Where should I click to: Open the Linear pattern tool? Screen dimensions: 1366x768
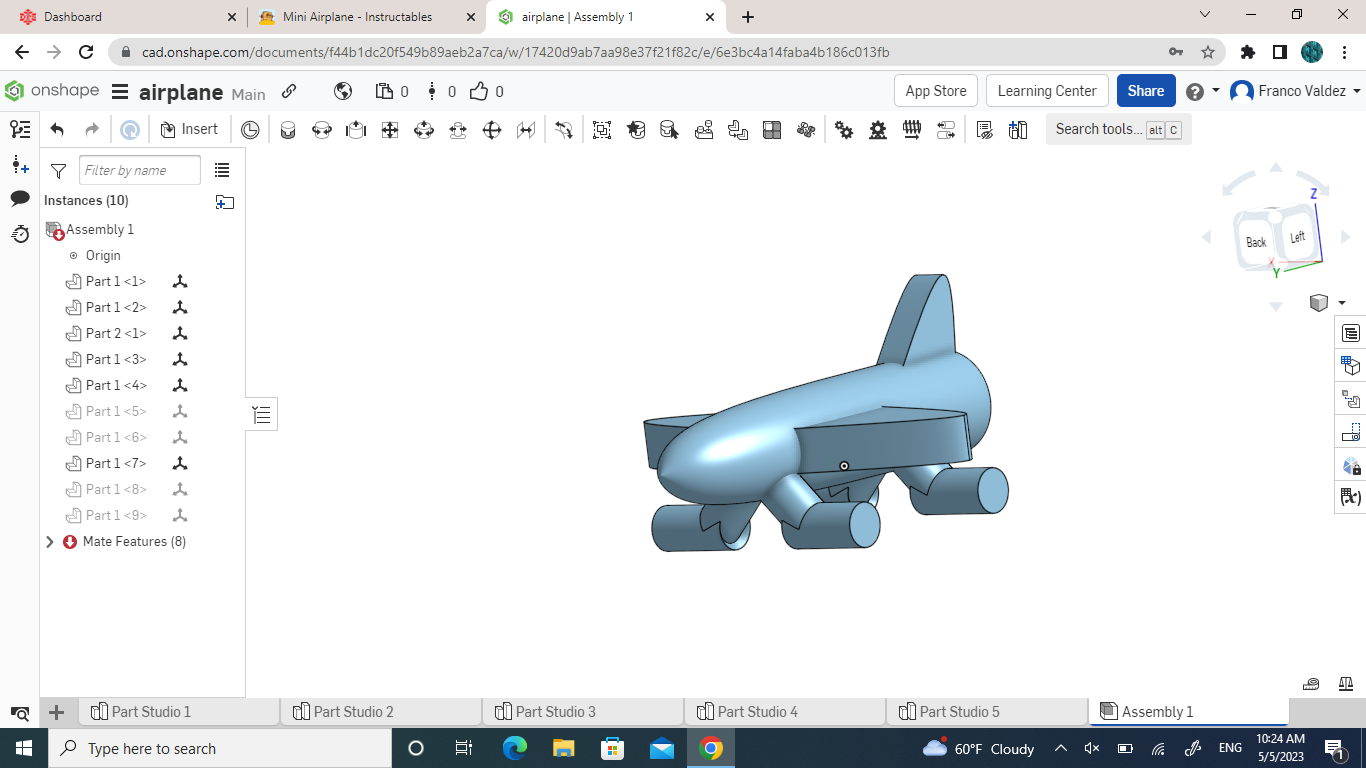(771, 129)
